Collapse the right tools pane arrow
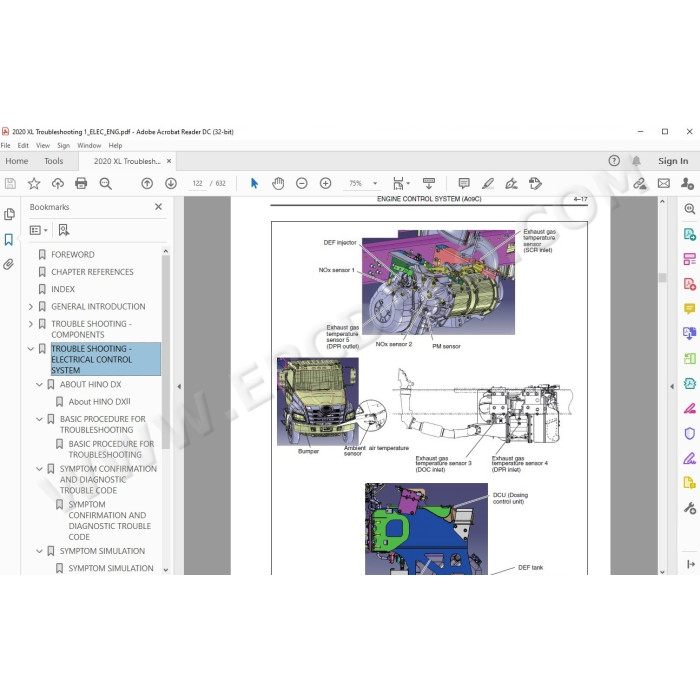Image resolution: width=700 pixels, height=700 pixels. click(672, 387)
